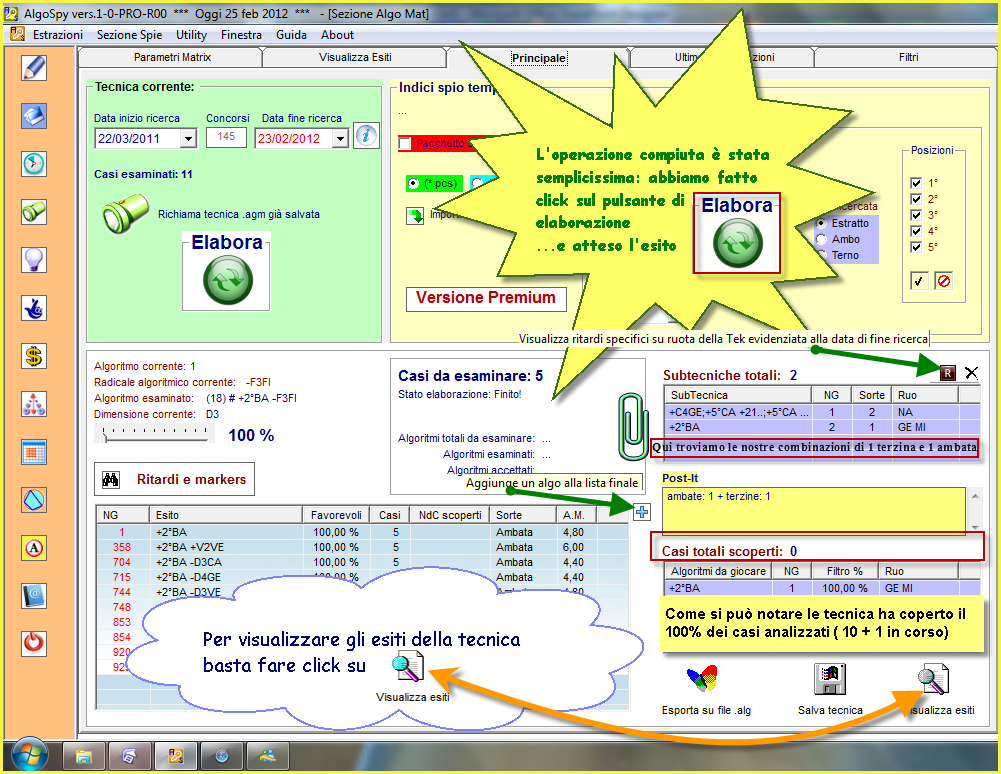Open the Windows Start button
Image resolution: width=1001 pixels, height=774 pixels.
click(29, 757)
